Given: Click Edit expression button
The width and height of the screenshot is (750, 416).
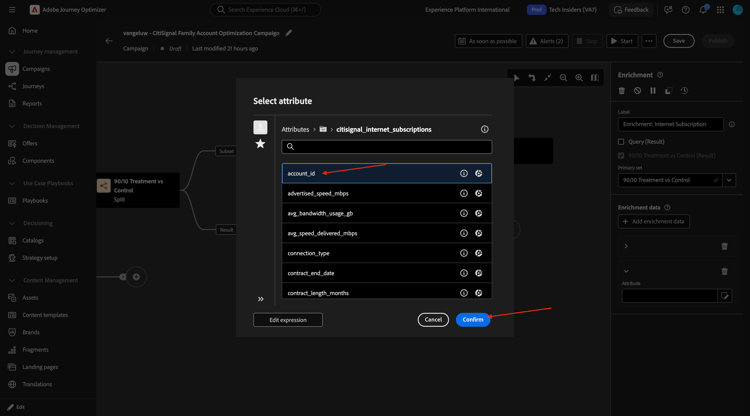Looking at the screenshot, I should point(288,320).
